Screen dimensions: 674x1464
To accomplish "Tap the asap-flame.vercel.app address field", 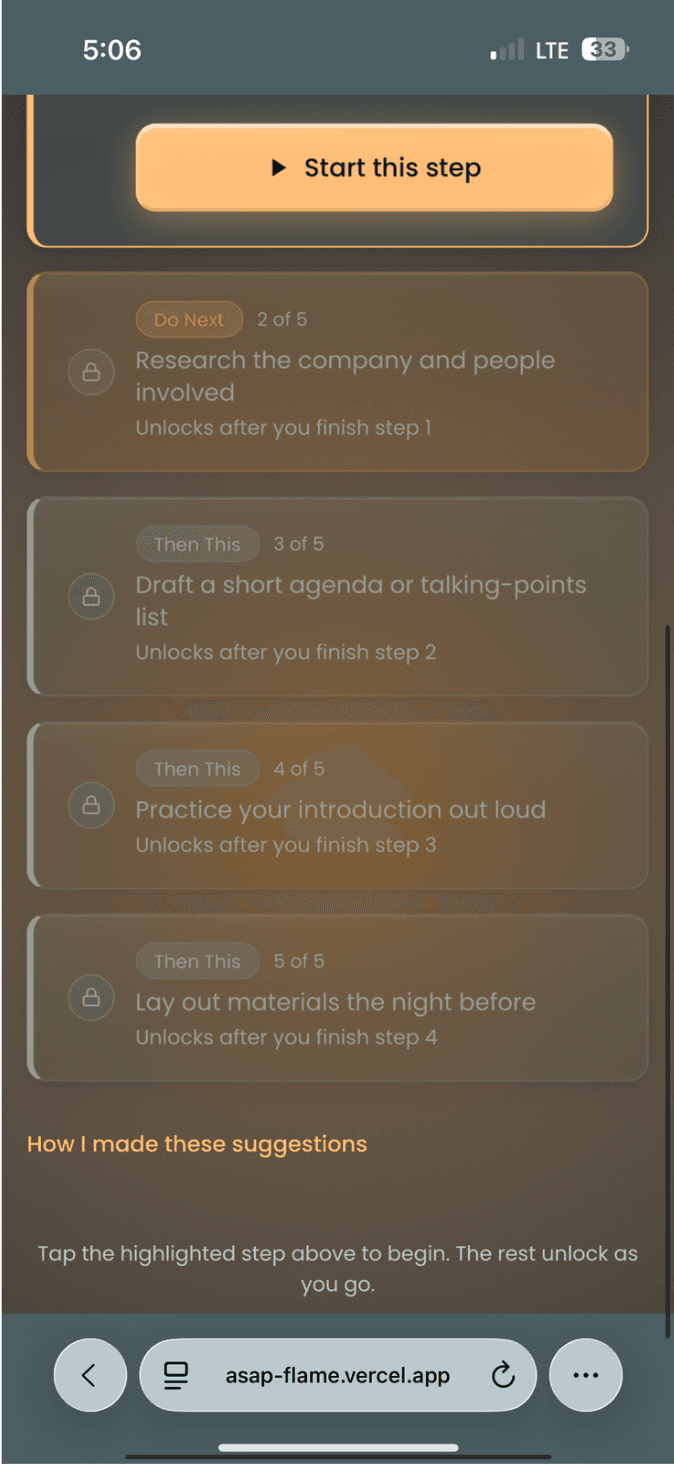I will click(x=338, y=1376).
